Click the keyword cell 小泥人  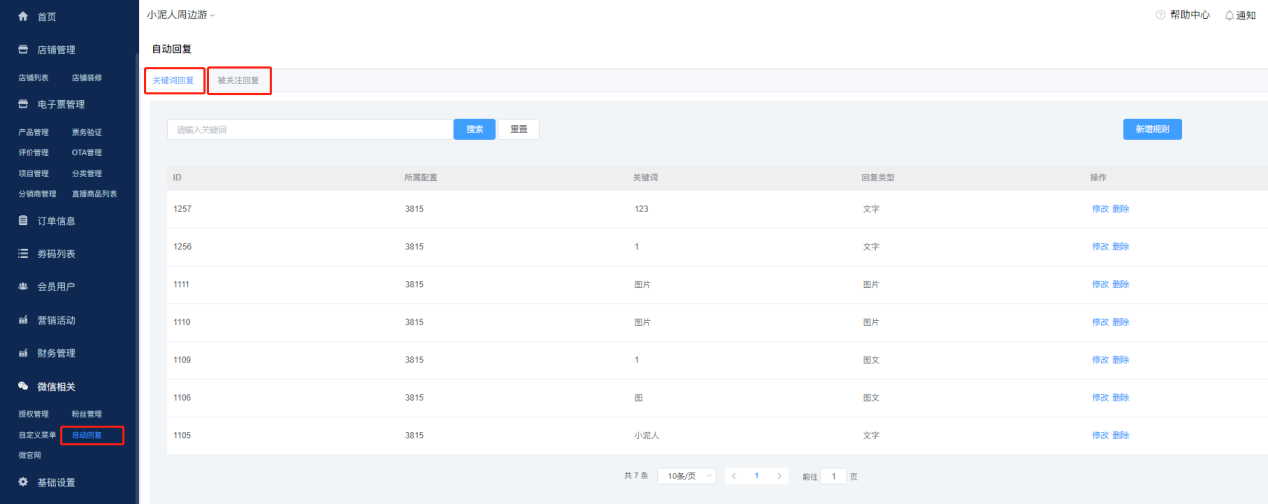646,435
